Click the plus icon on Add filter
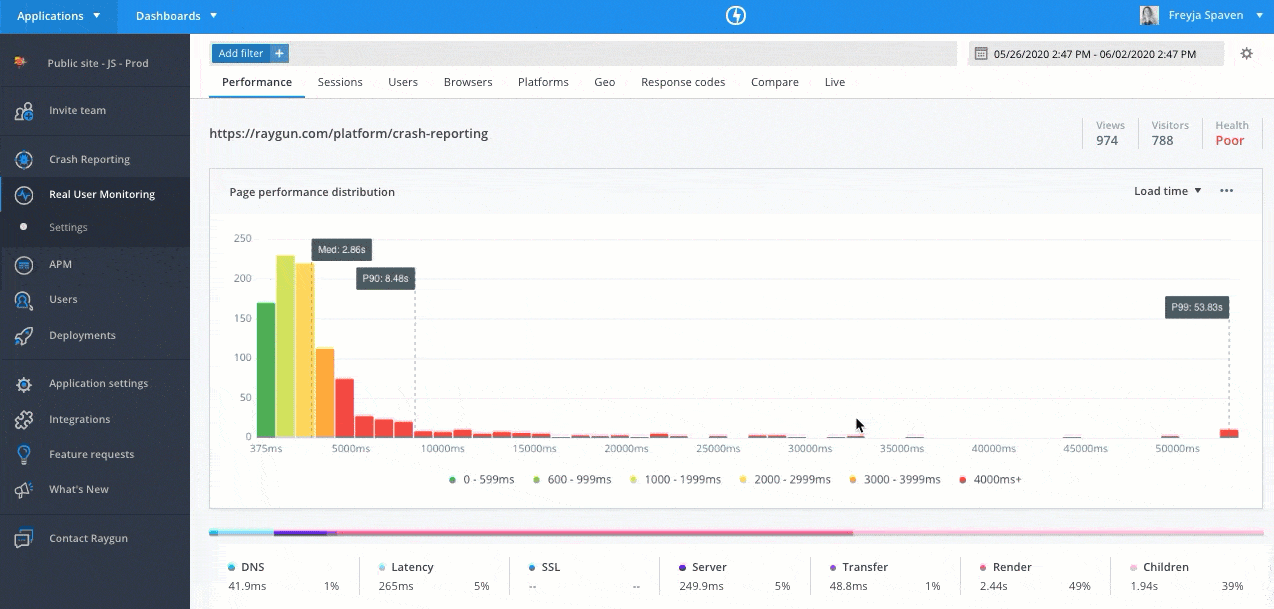The height and width of the screenshot is (609, 1274). [x=279, y=54]
